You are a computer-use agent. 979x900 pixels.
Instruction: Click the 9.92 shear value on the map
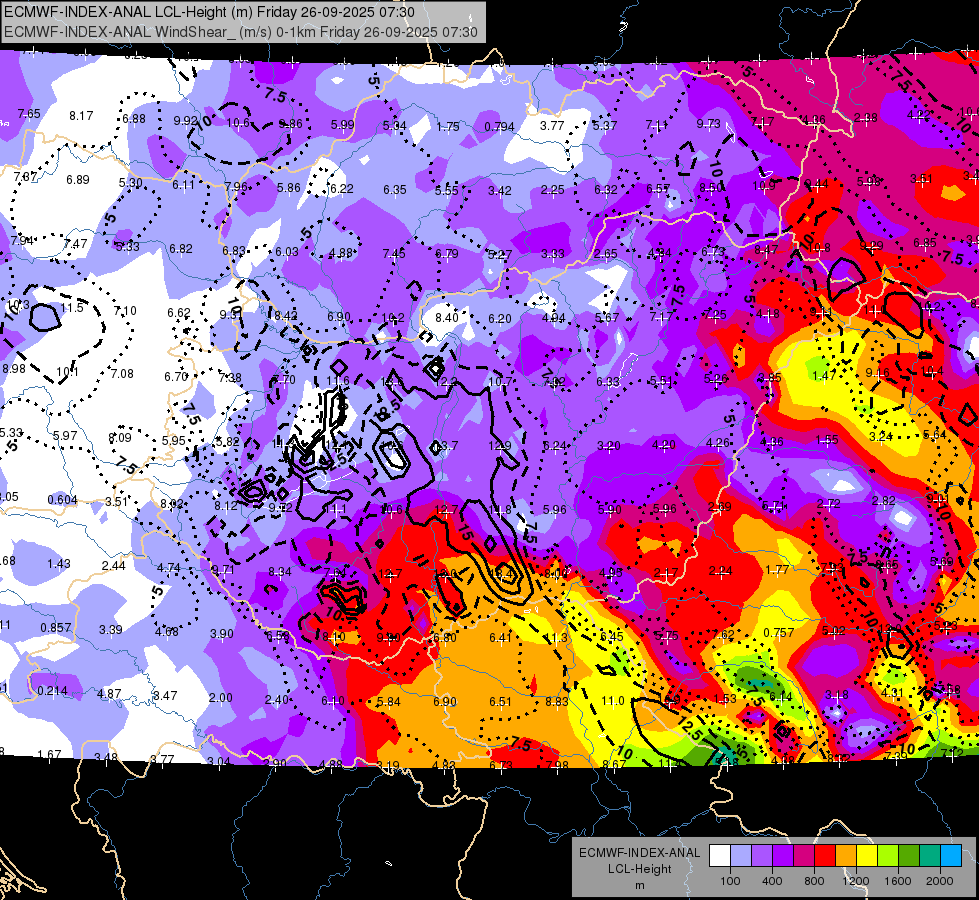click(x=185, y=121)
